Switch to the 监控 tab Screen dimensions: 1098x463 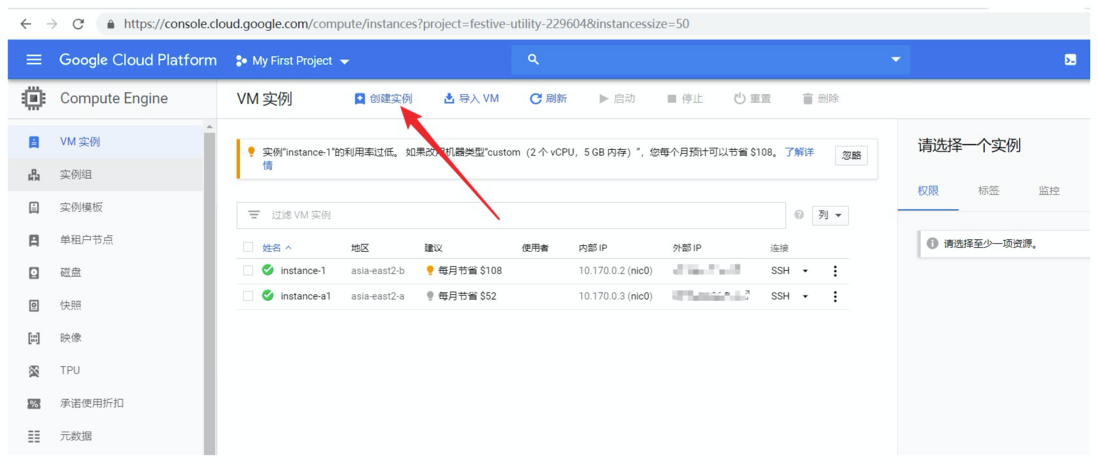tap(1049, 191)
